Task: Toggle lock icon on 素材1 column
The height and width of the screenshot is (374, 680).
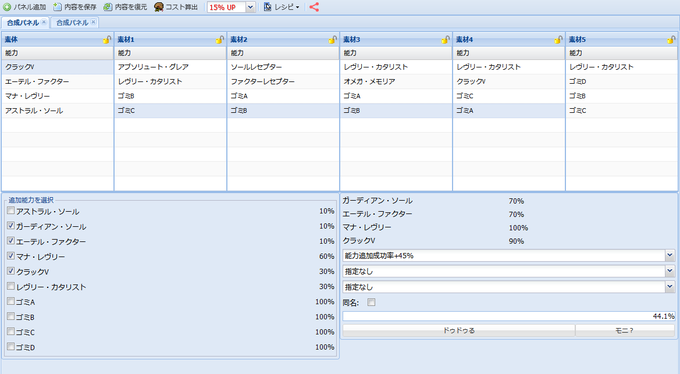Action: coord(220,39)
